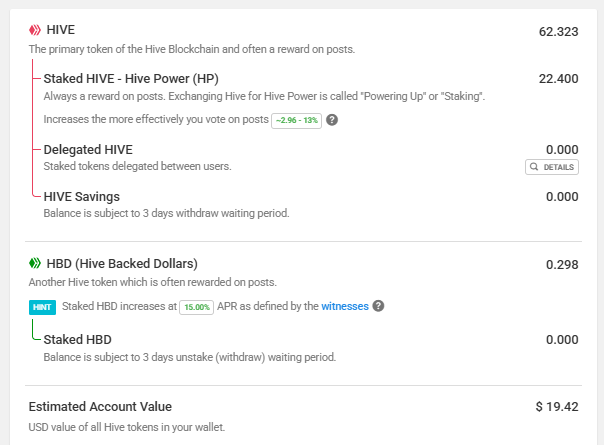Click the HIVE Savings heading
The width and height of the screenshot is (604, 445).
82,196
